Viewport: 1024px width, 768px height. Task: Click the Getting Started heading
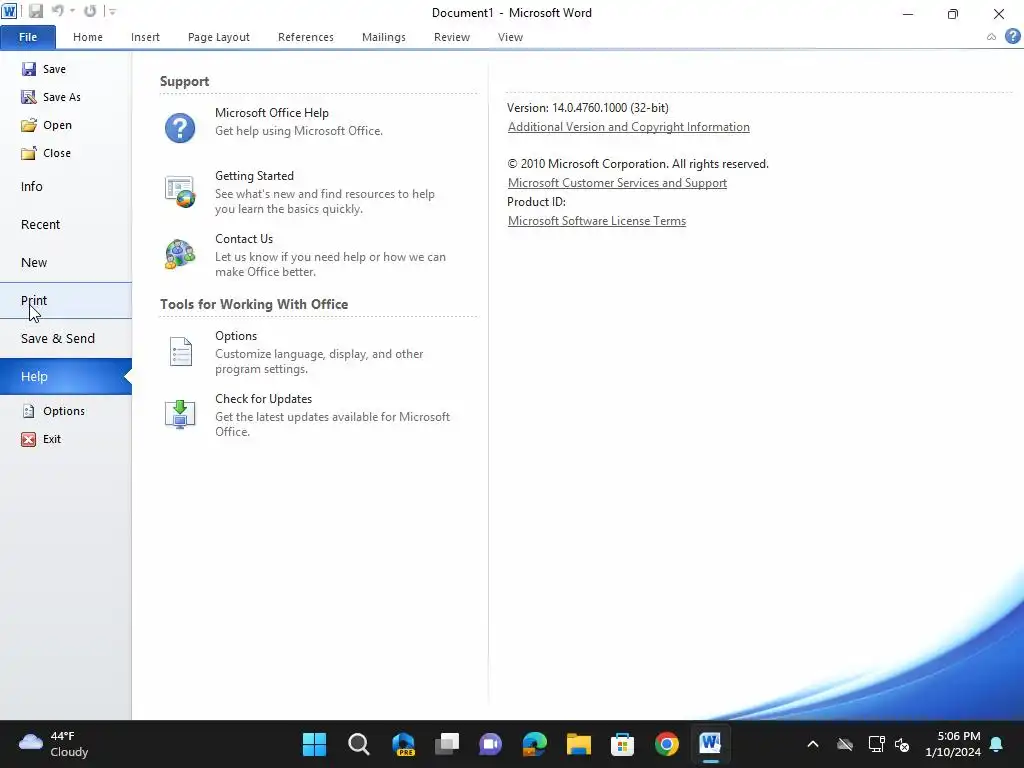pyautogui.click(x=254, y=176)
